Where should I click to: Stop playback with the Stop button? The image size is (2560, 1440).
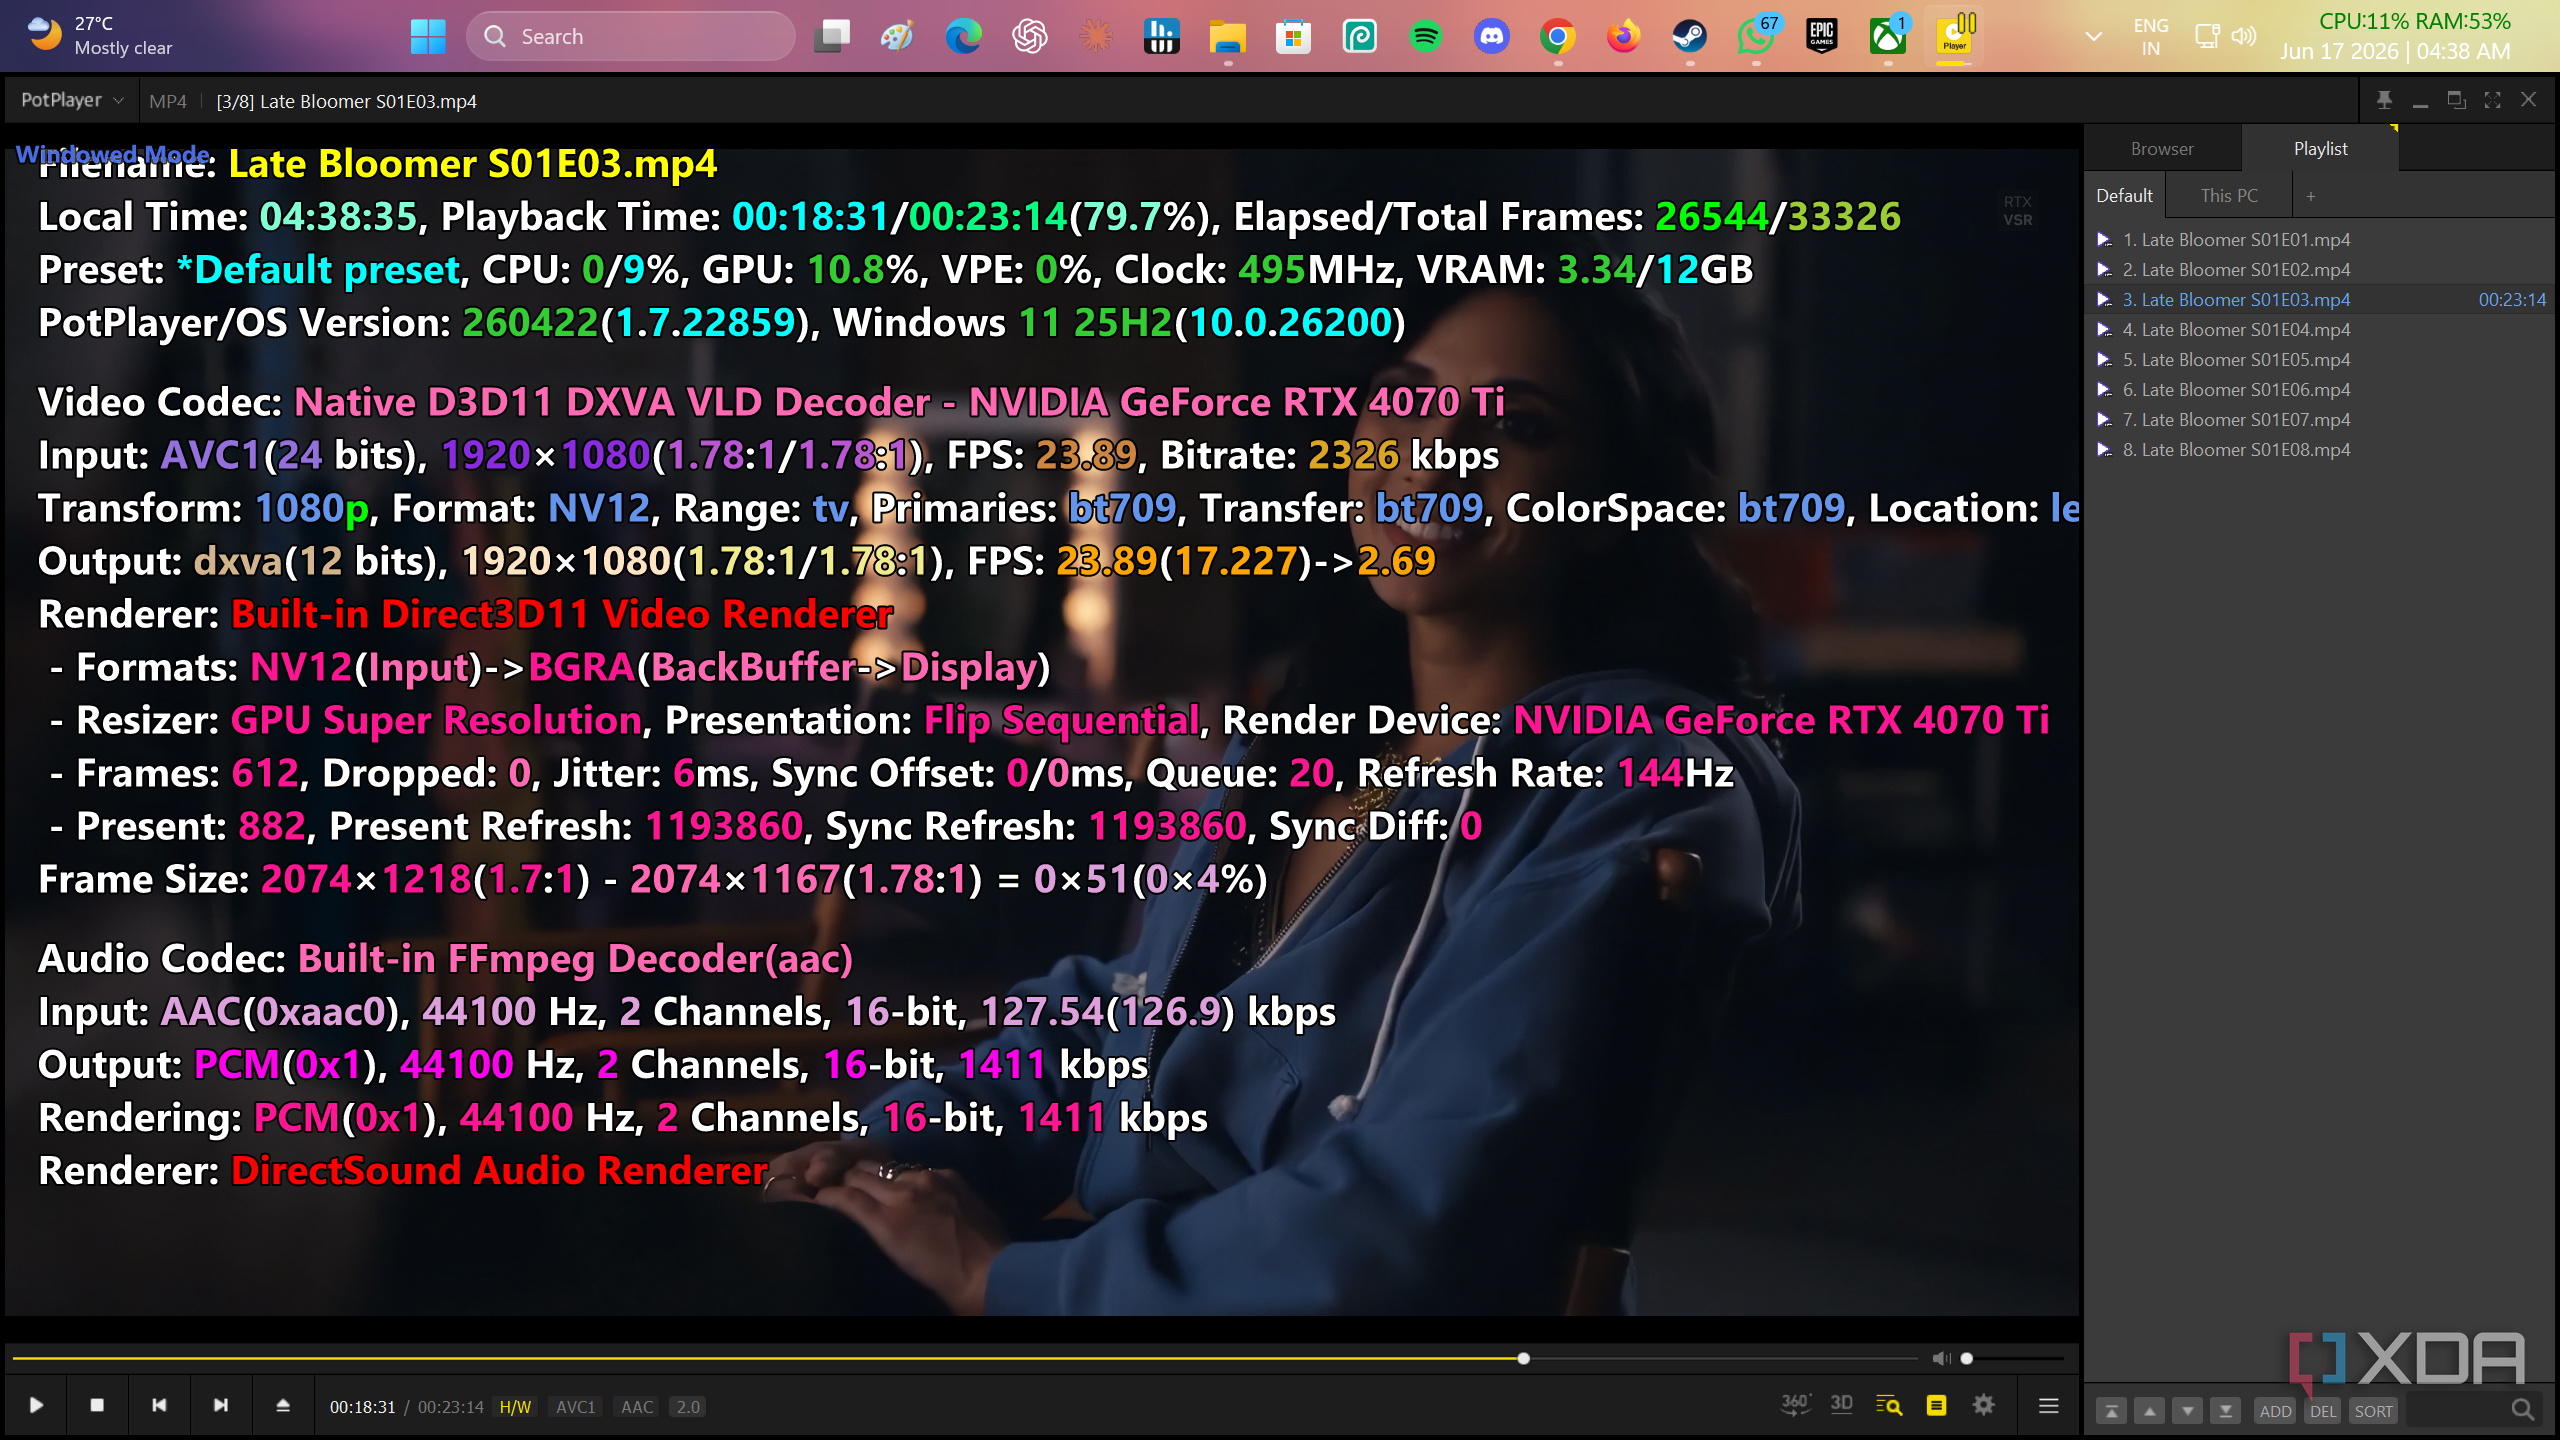(x=97, y=1405)
